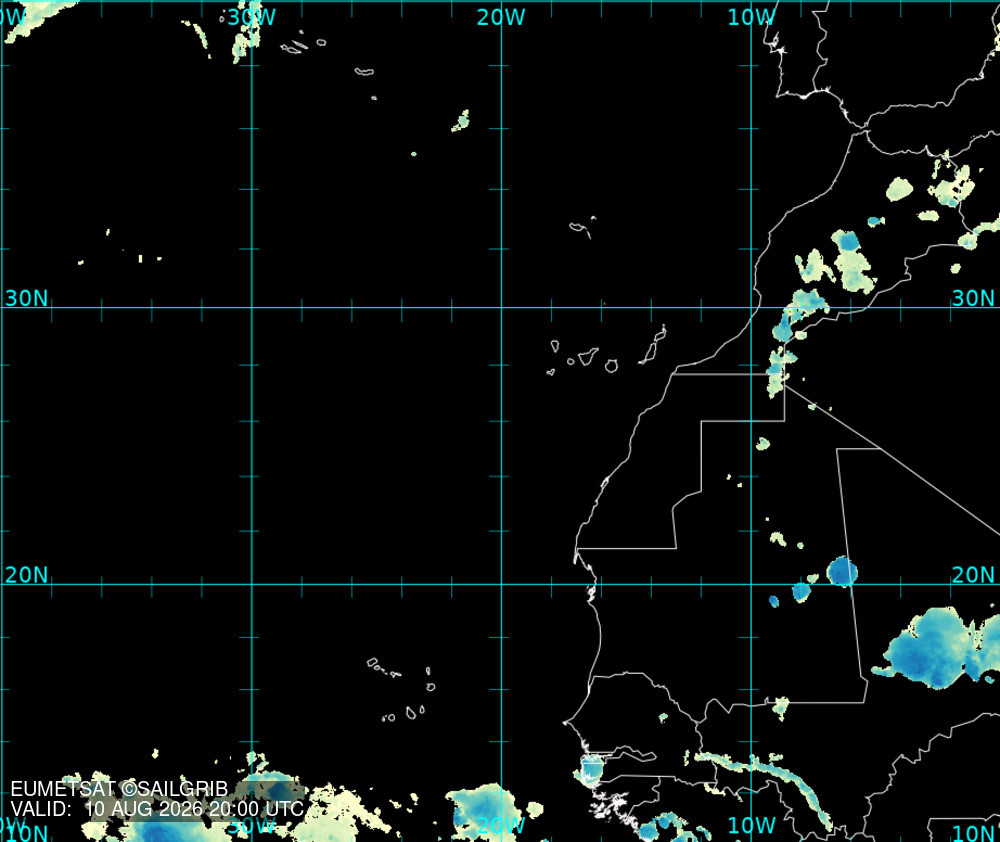Click the 10W longitude label at bottom

(x=751, y=825)
